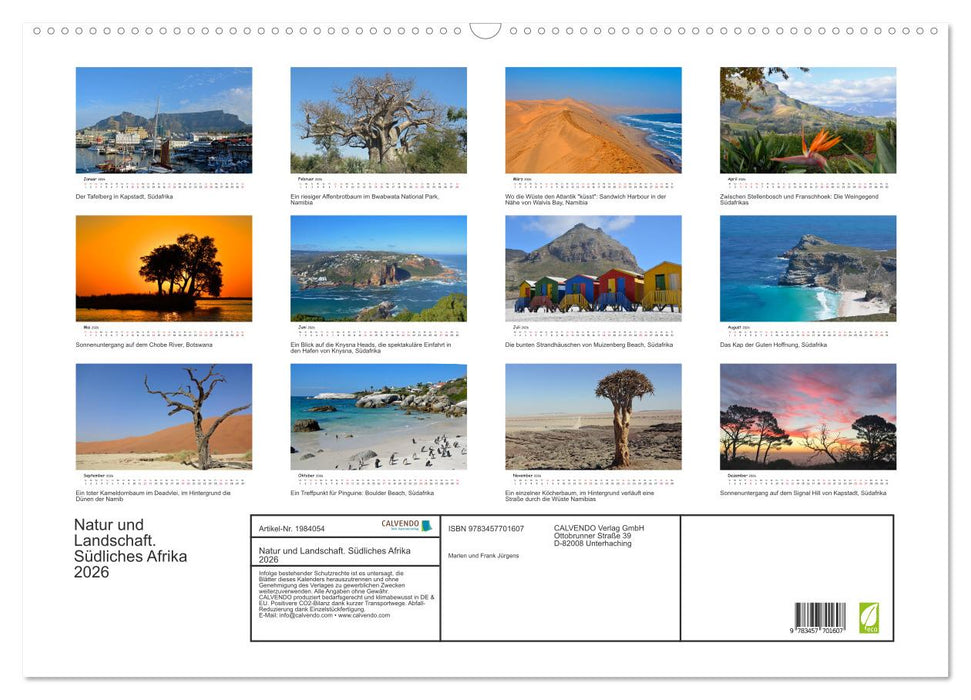This screenshot has width=971, height=700.
Task: Open the Sandwich Harbour dune photo
Action: coord(593,120)
